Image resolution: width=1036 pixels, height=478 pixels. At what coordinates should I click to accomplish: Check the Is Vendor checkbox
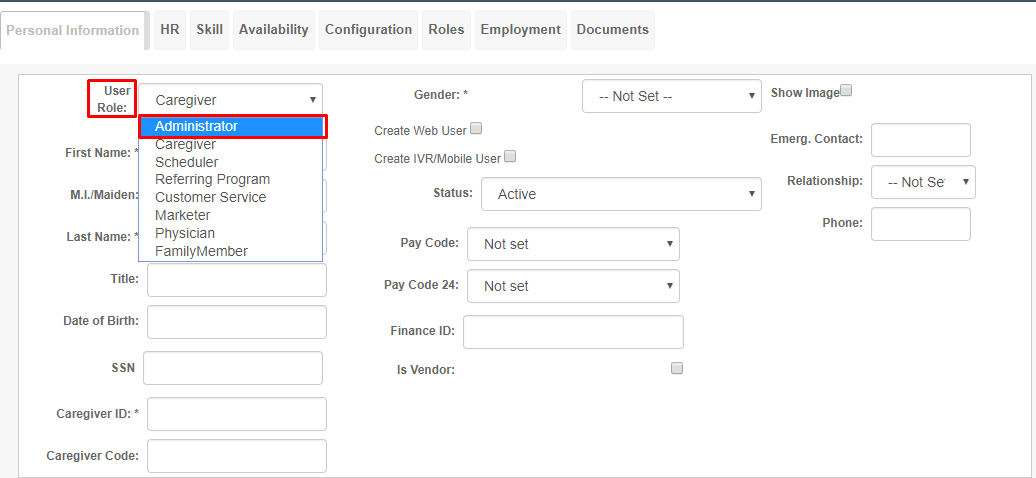click(x=677, y=368)
